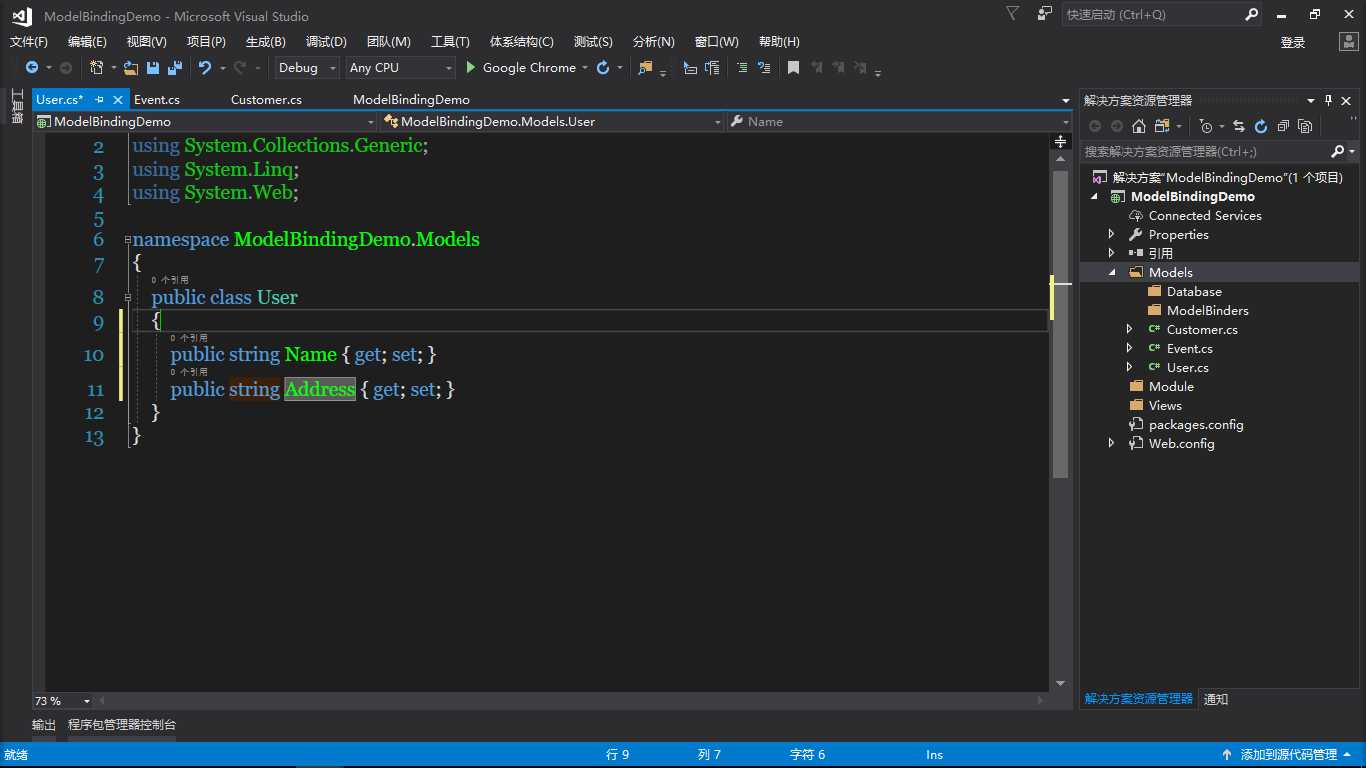The image size is (1366, 768).
Task: Open the Google Chrome browser dropdown arrow
Action: pyautogui.click(x=585, y=68)
